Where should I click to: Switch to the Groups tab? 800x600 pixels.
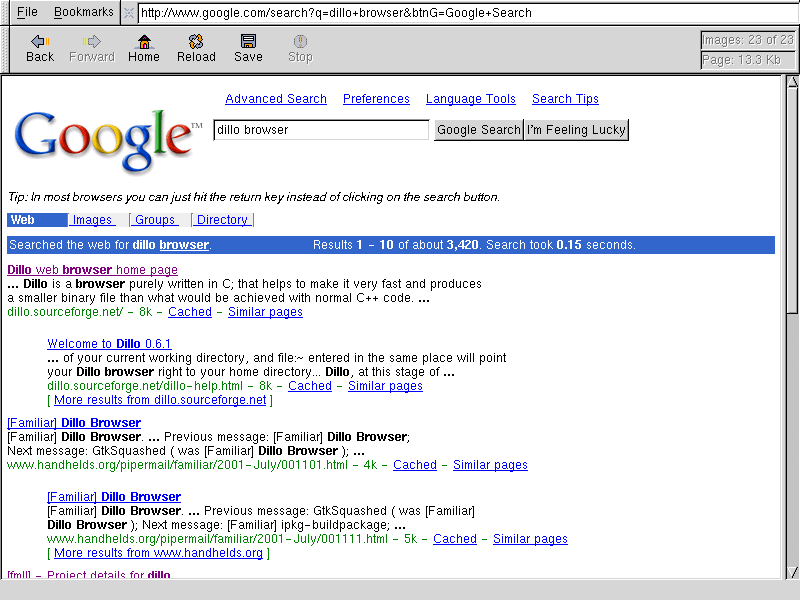point(155,220)
